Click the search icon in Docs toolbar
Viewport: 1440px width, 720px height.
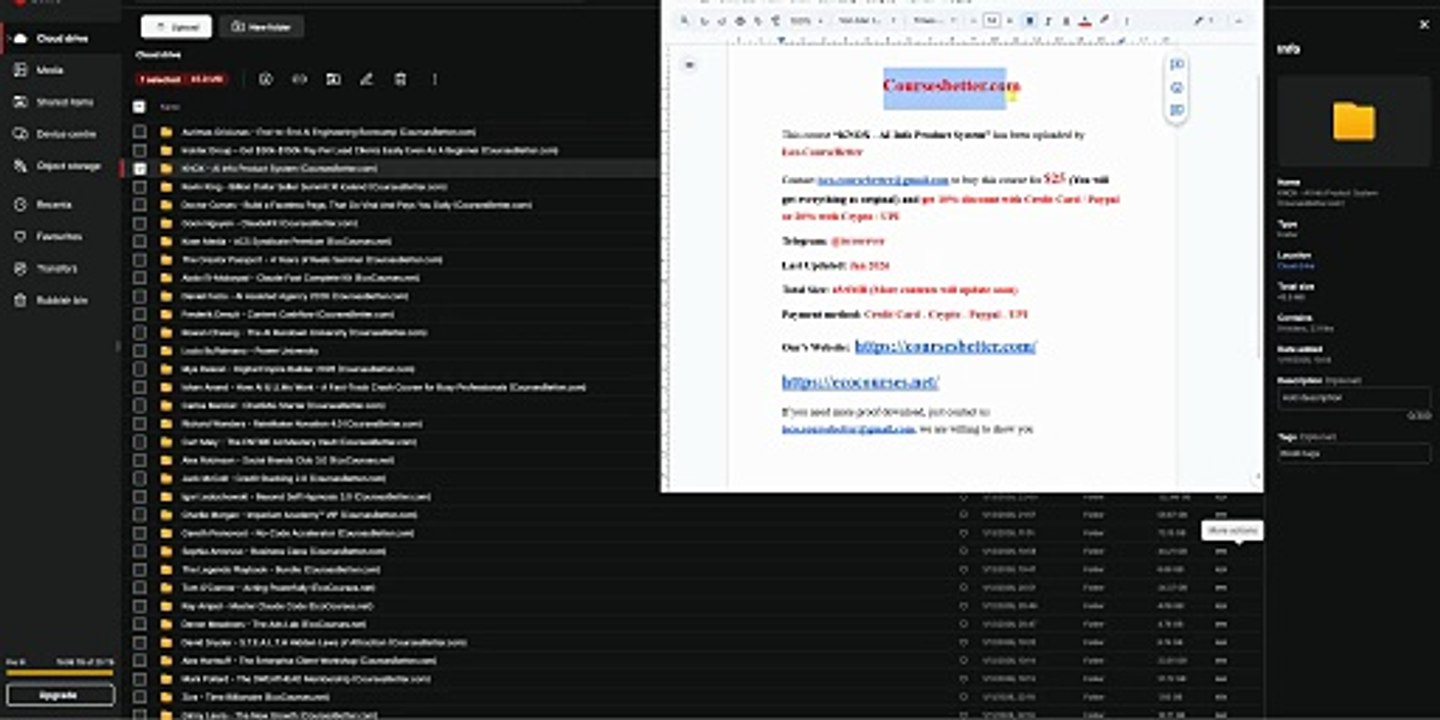click(685, 20)
